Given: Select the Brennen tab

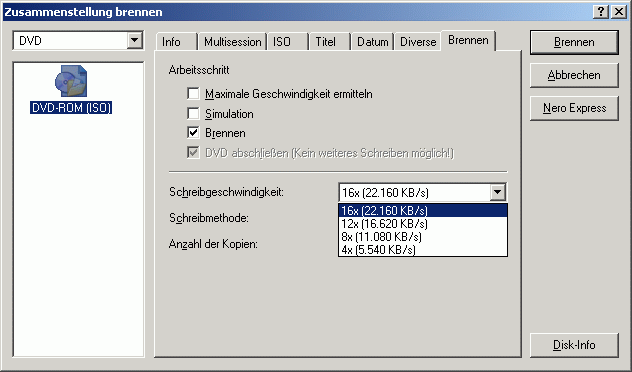Looking at the screenshot, I should pyautogui.click(x=468, y=40).
